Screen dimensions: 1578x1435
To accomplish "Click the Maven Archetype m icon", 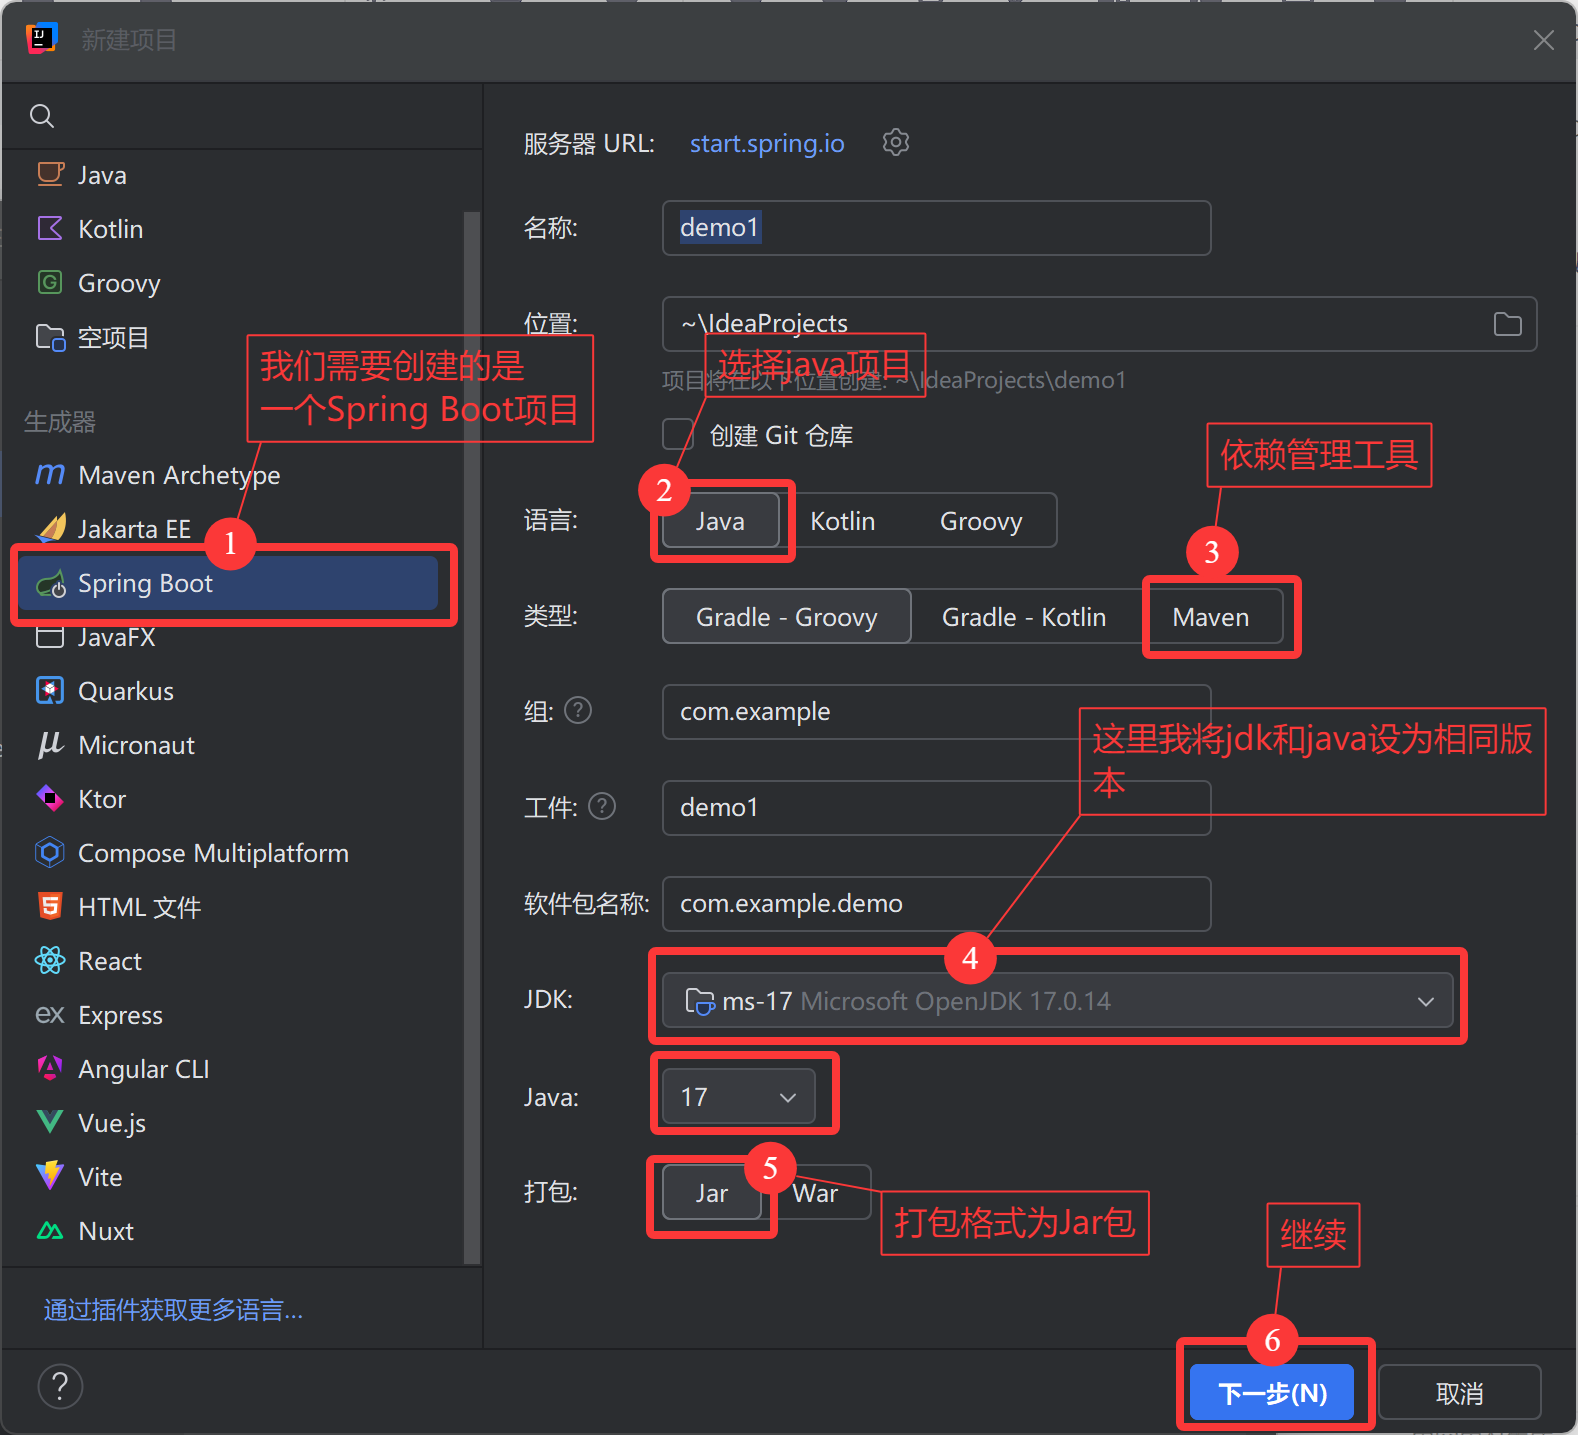I will [50, 473].
